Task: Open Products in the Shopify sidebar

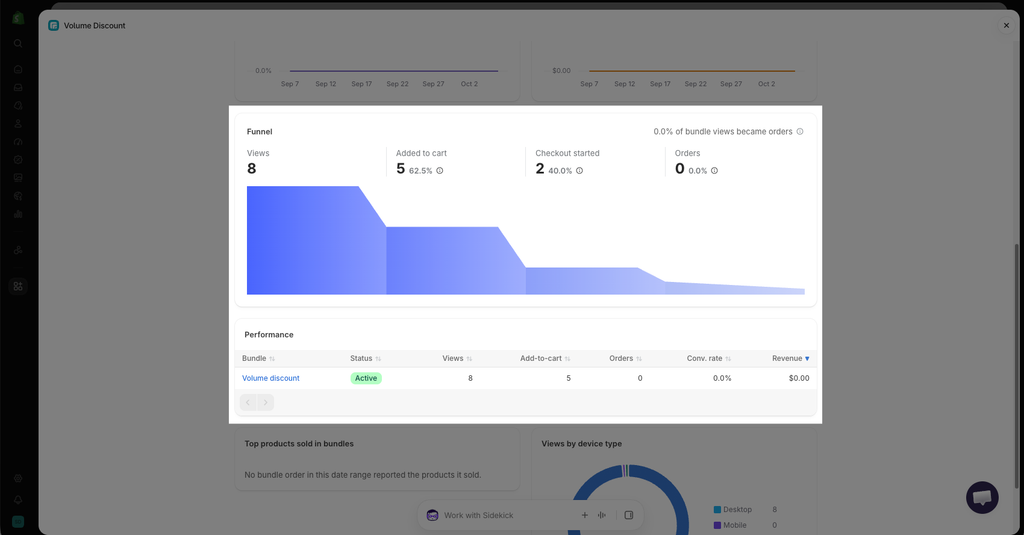Action: 18,106
